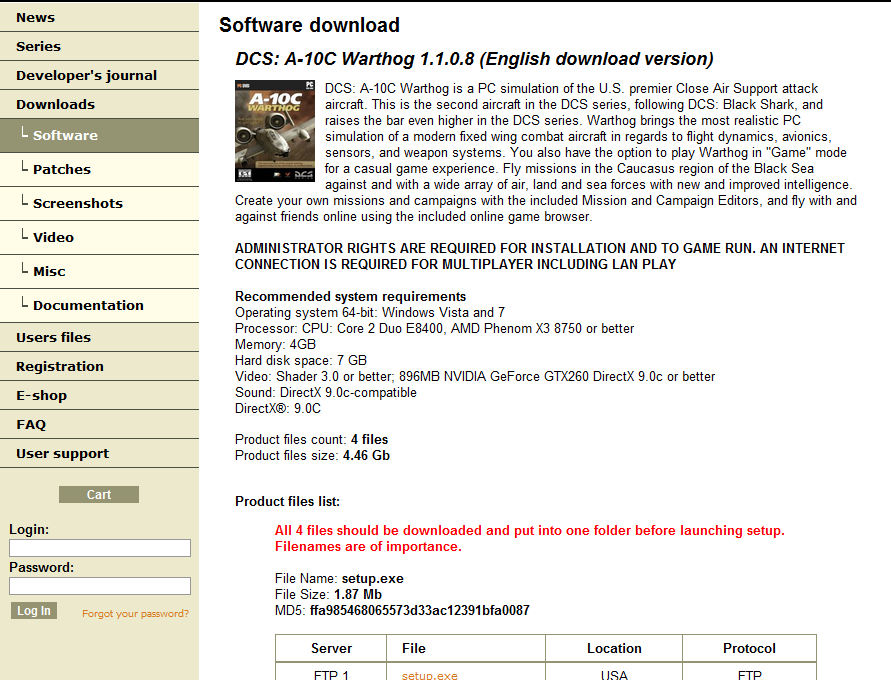The image size is (891, 680).
Task: Open the Patches submenu item
Action: 99,169
